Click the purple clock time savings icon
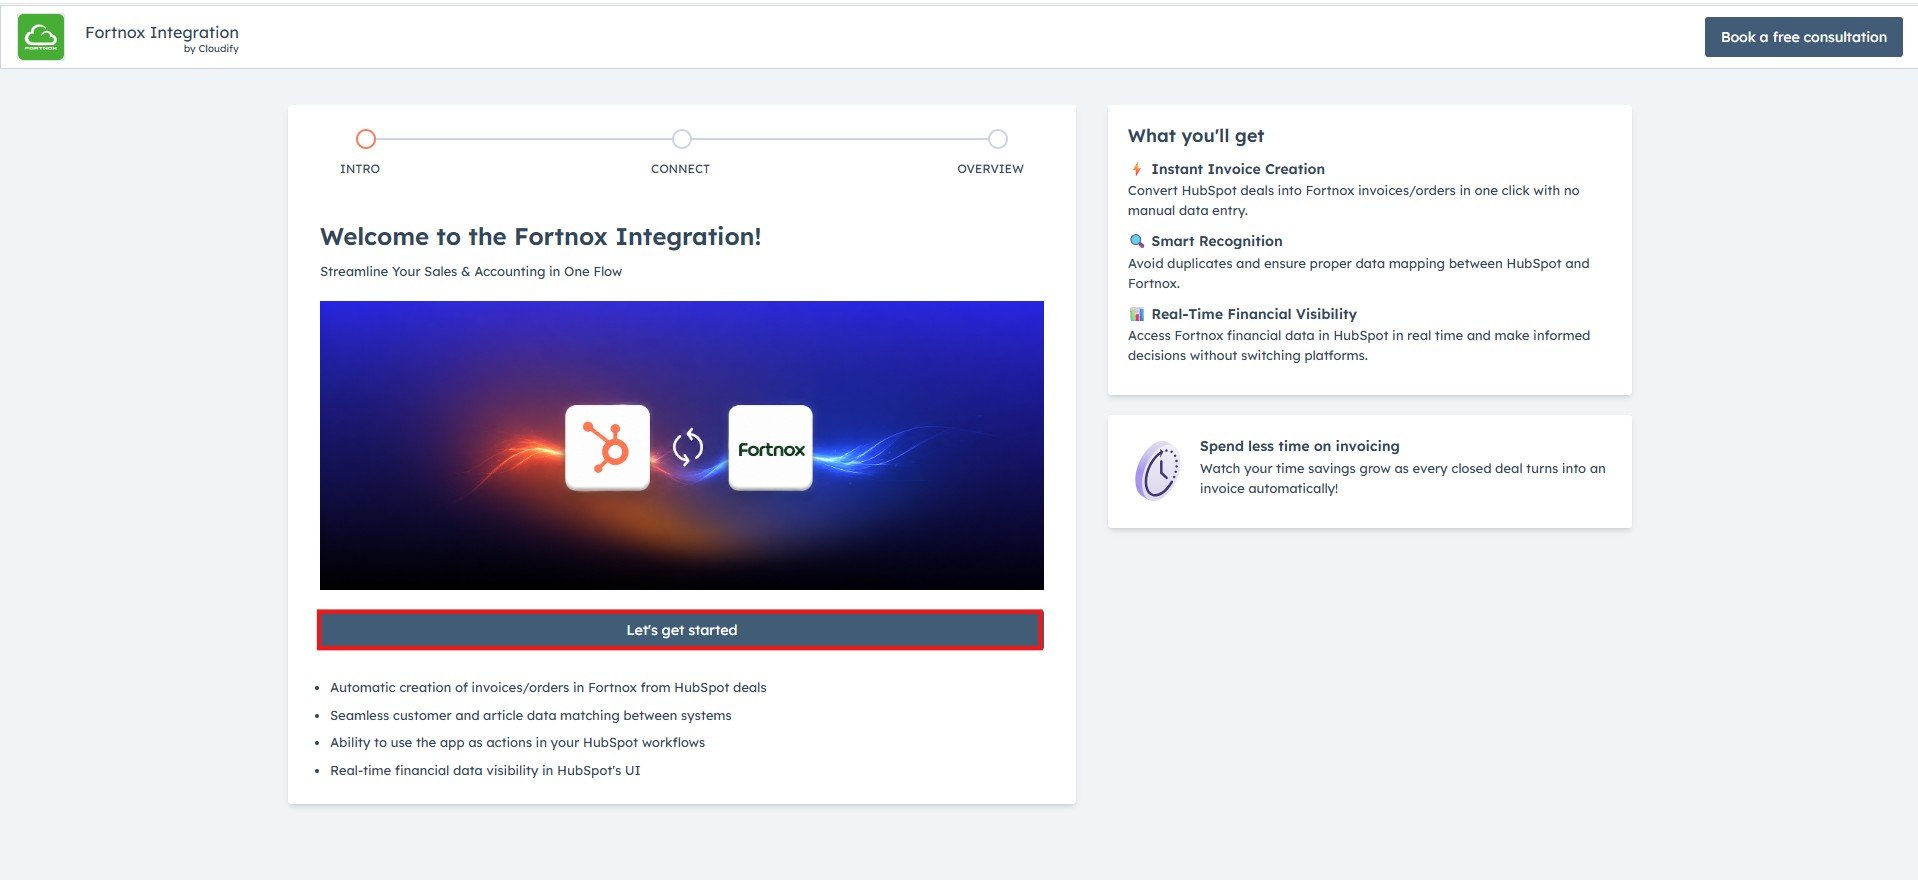Viewport: 1918px width, 880px height. (1158, 470)
